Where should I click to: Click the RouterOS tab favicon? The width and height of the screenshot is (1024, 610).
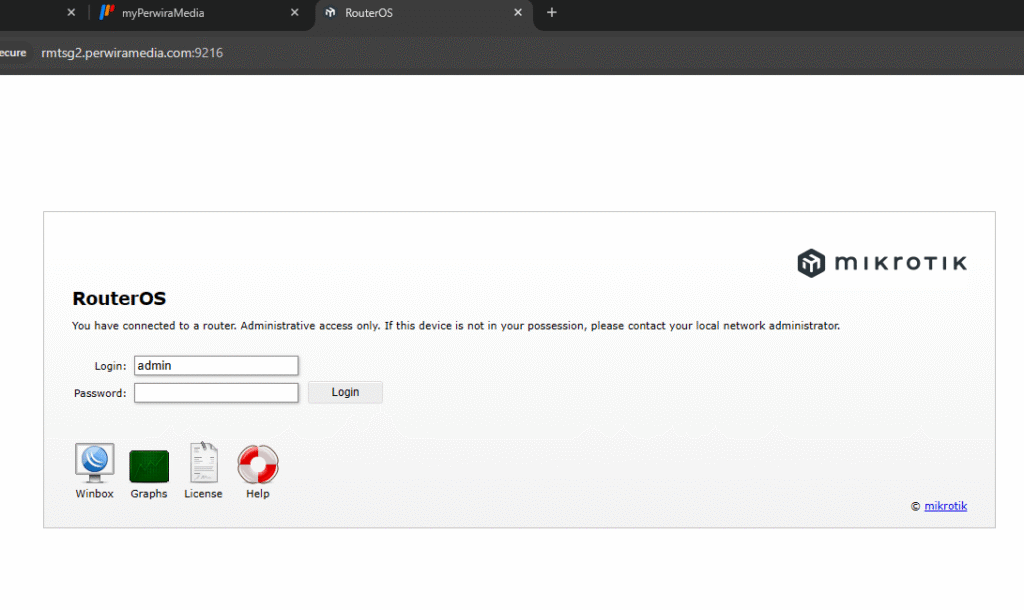point(330,12)
